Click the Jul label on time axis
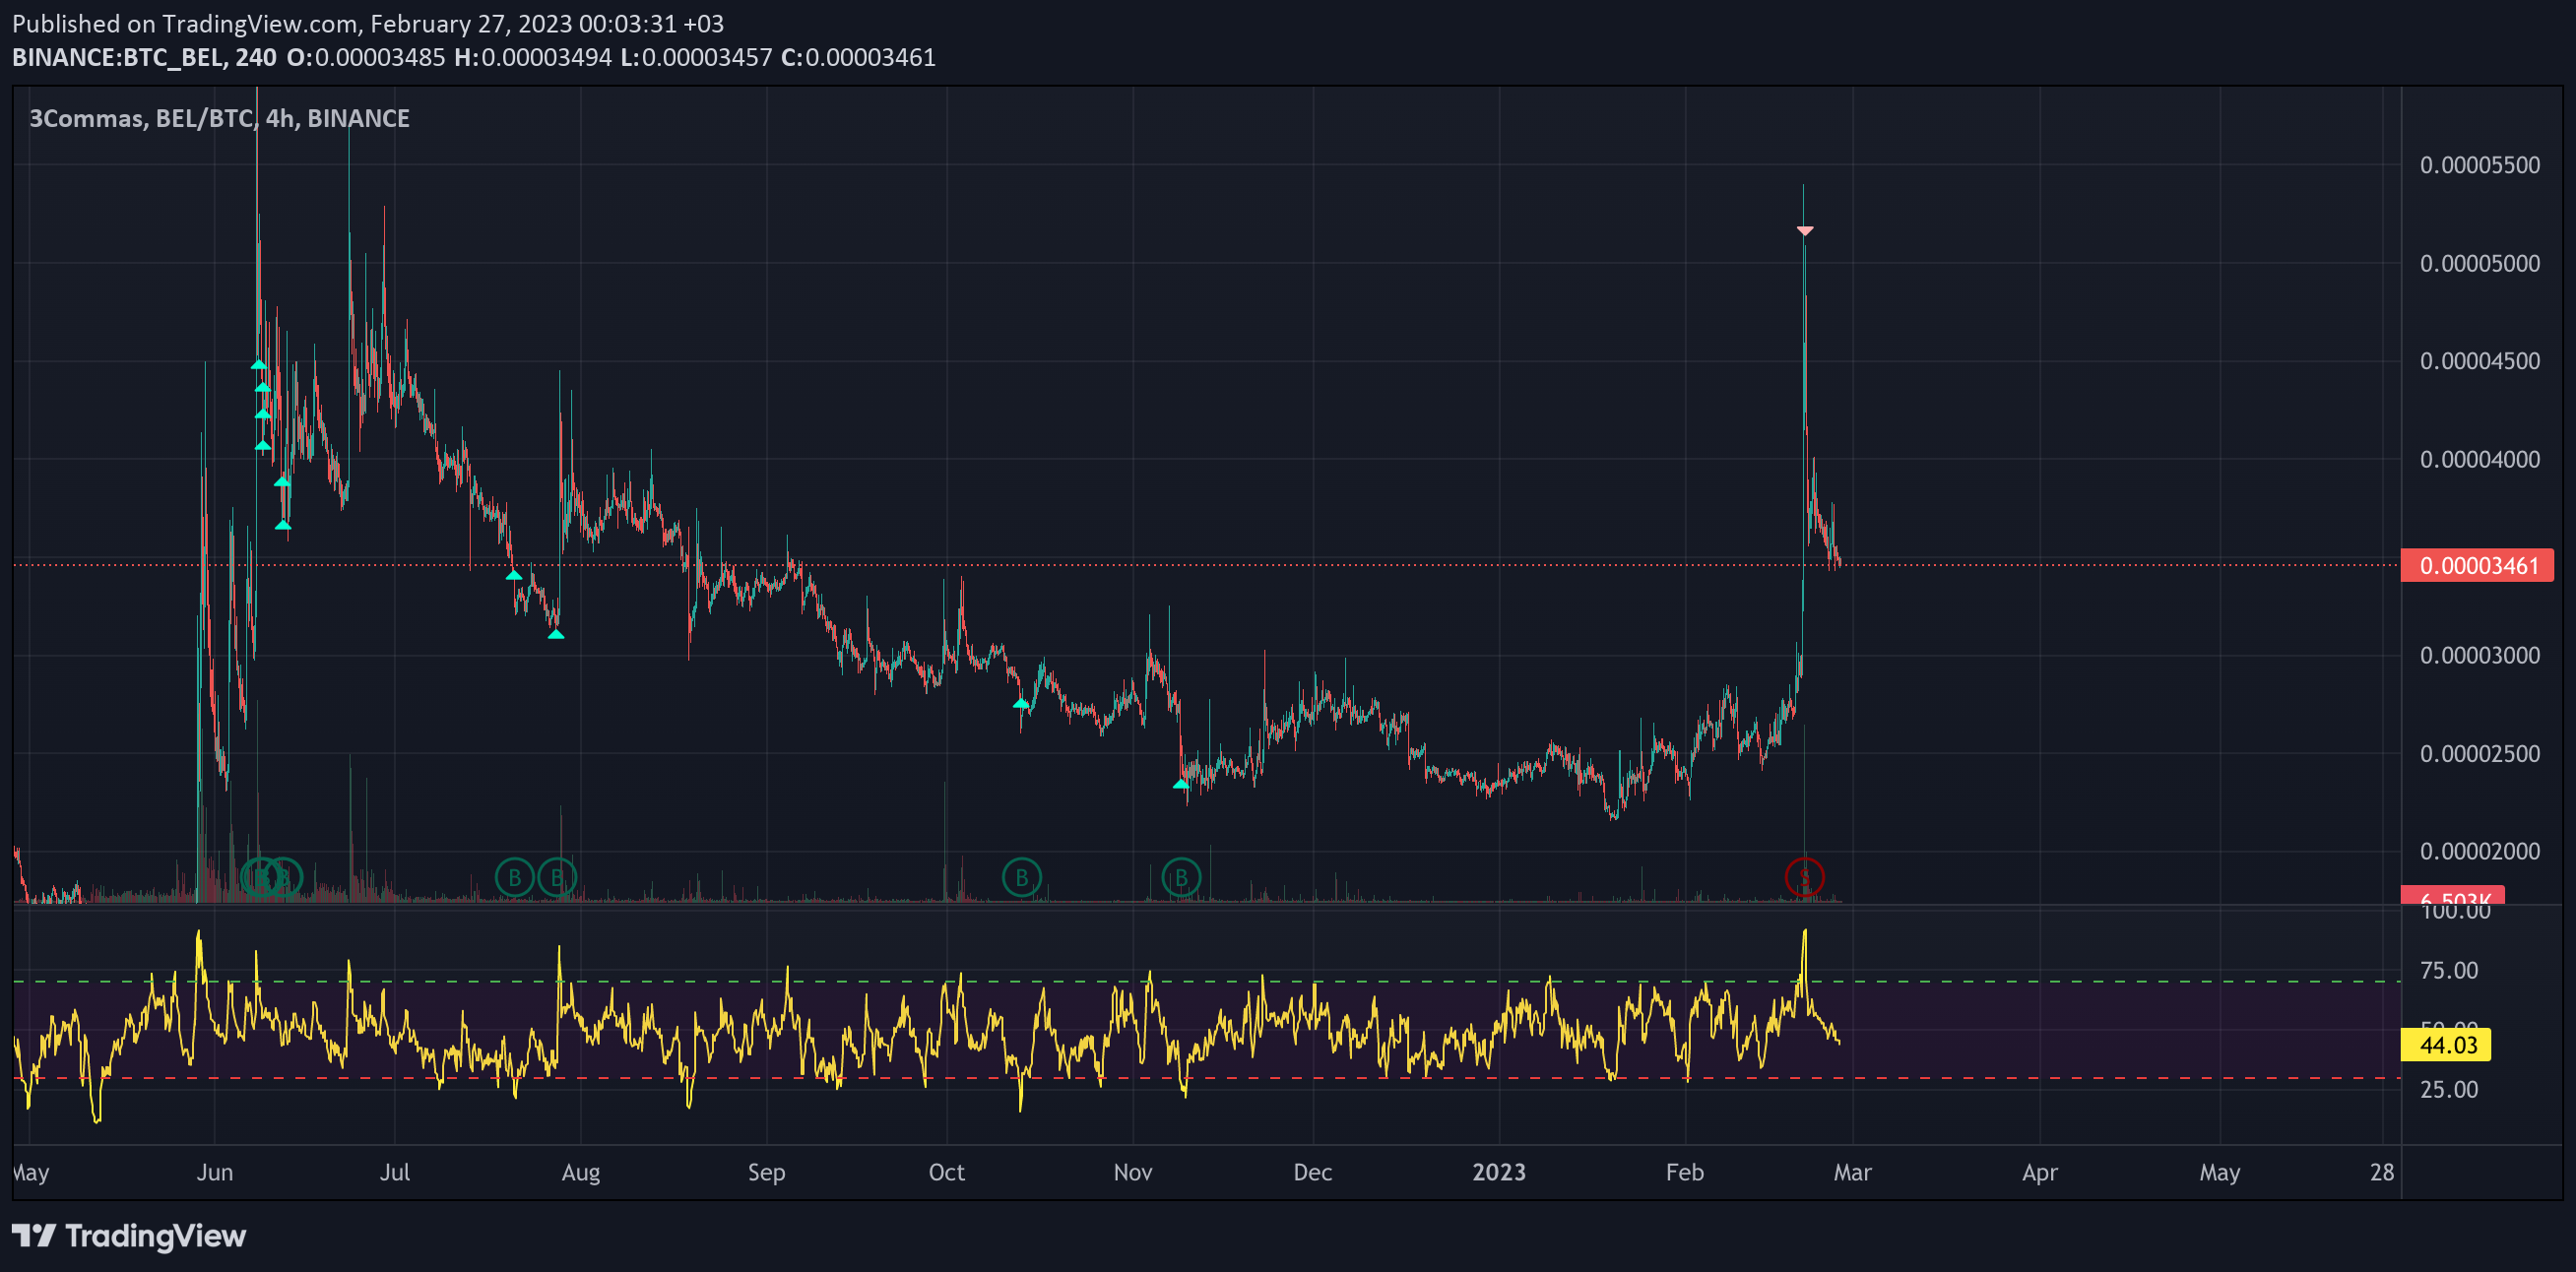This screenshot has height=1272, width=2576. [395, 1172]
